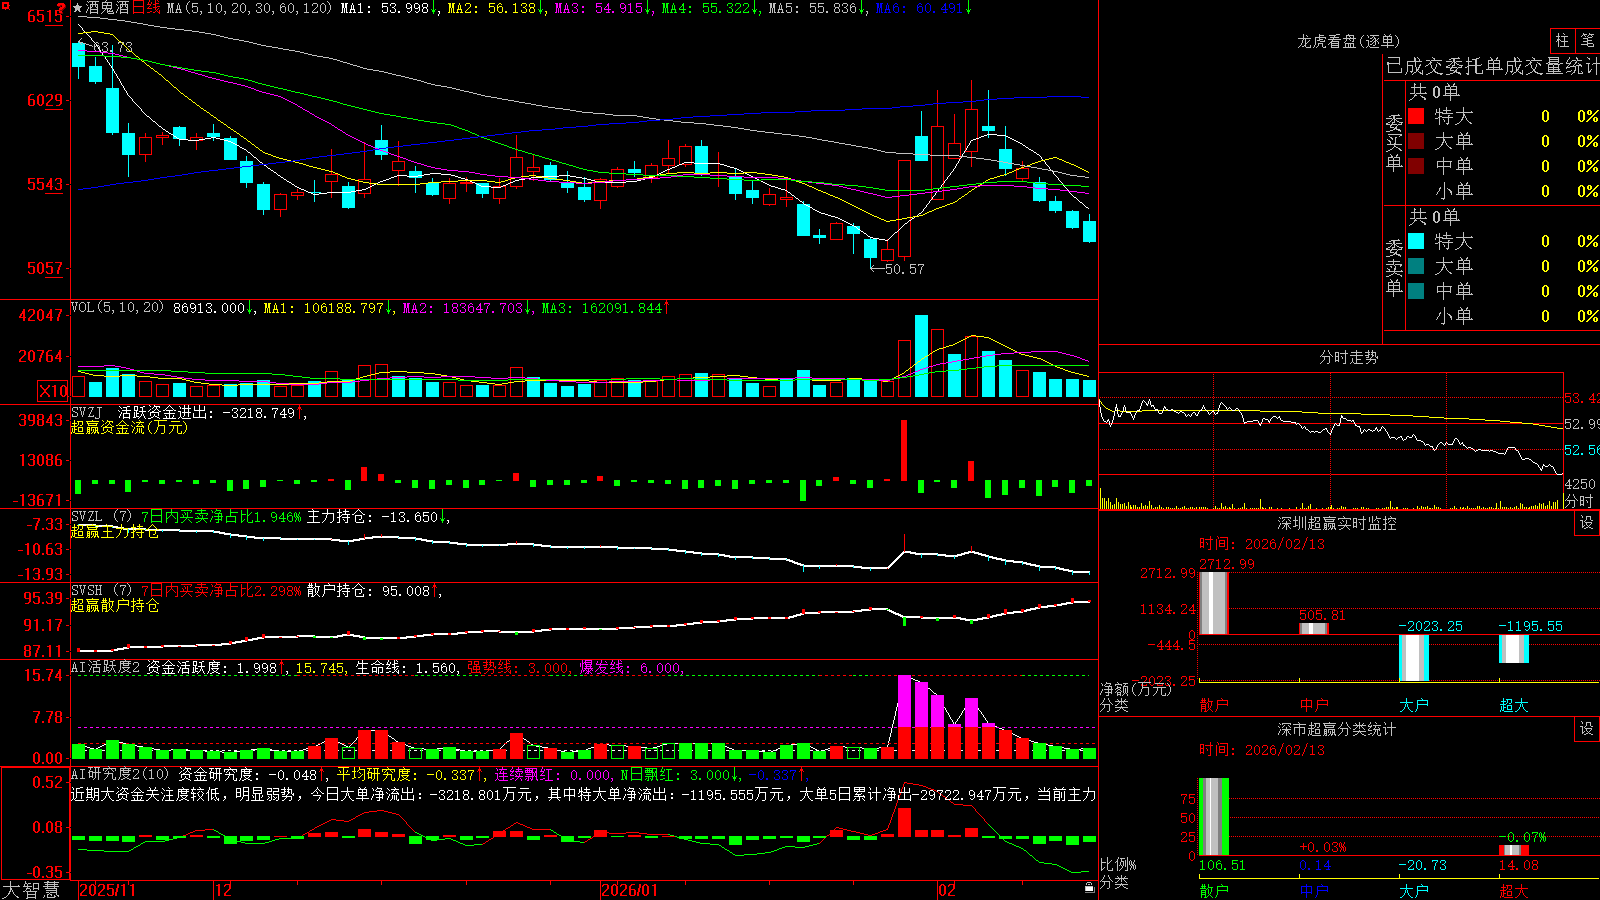The image size is (1600, 900).
Task: Select the MA(5,10,20,30,60,120) indicator label
Action: (249, 8)
